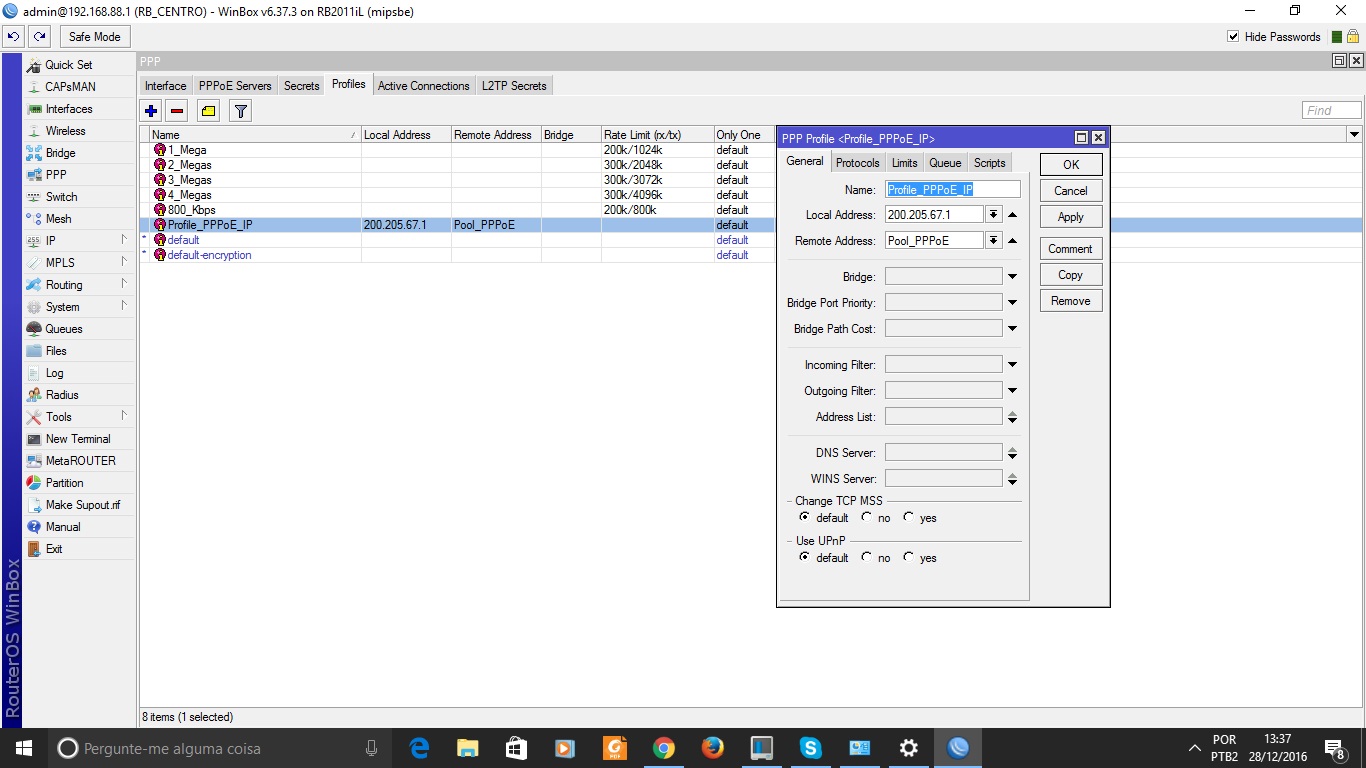The height and width of the screenshot is (768, 1366).
Task: Set Change TCP MSS to yes
Action: (x=908, y=517)
